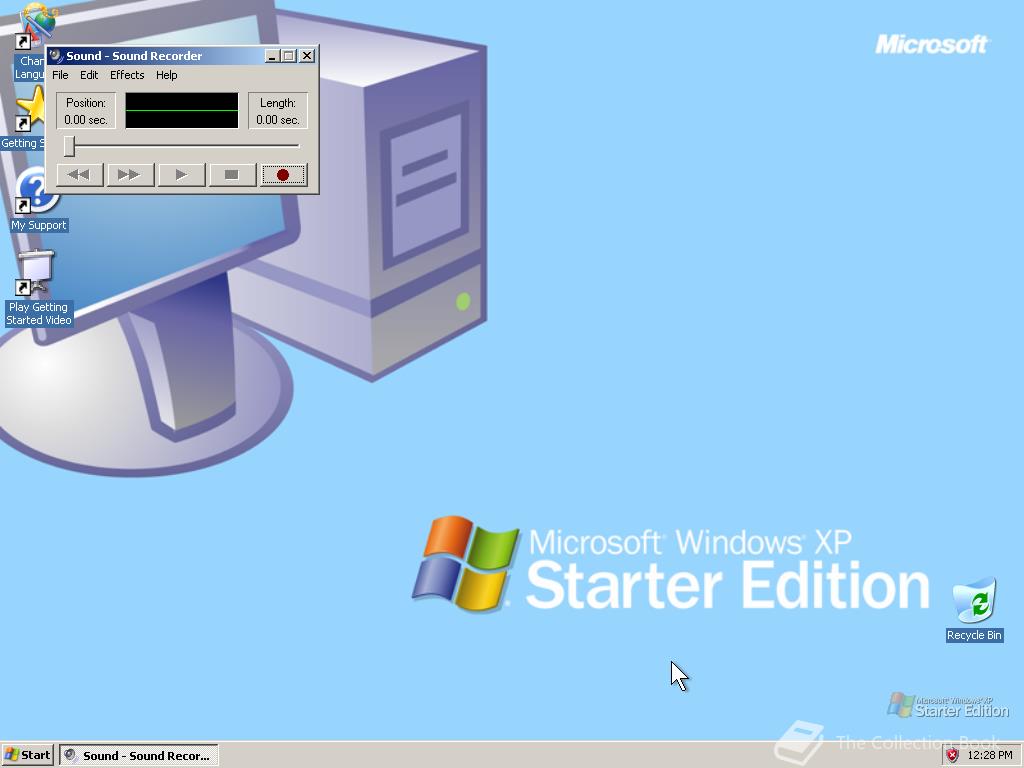Click the Length 0.00 sec. readout
Image resolution: width=1024 pixels, height=768 pixels.
coord(278,111)
